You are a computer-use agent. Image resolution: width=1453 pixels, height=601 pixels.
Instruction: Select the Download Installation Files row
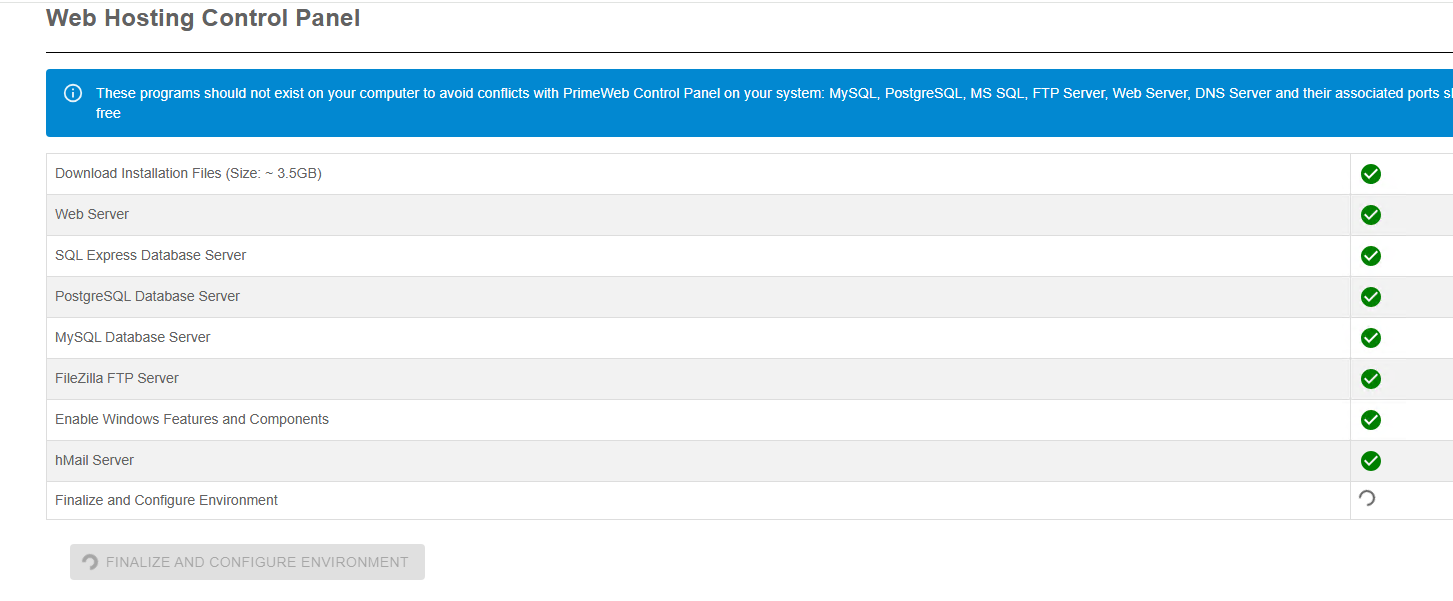[x=188, y=173]
